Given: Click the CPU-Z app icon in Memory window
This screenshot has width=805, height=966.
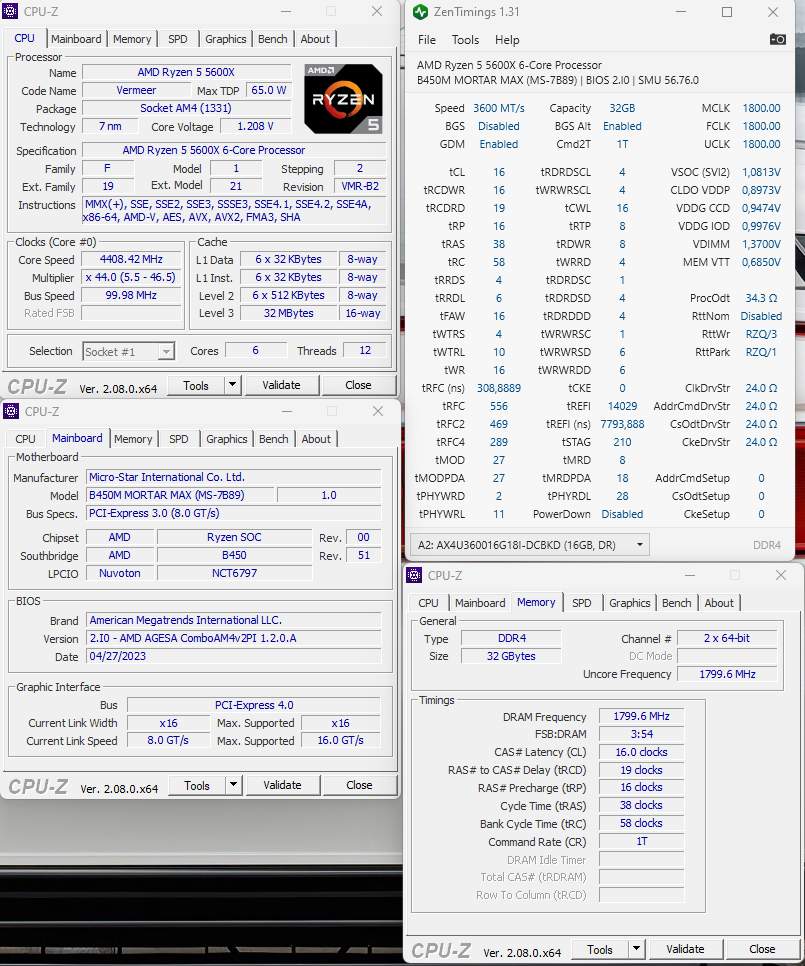Looking at the screenshot, I should [x=415, y=575].
